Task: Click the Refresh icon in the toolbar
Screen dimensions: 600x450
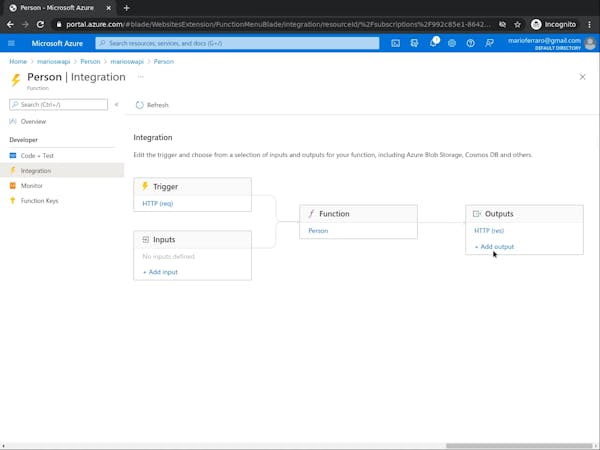Action: tap(141, 105)
